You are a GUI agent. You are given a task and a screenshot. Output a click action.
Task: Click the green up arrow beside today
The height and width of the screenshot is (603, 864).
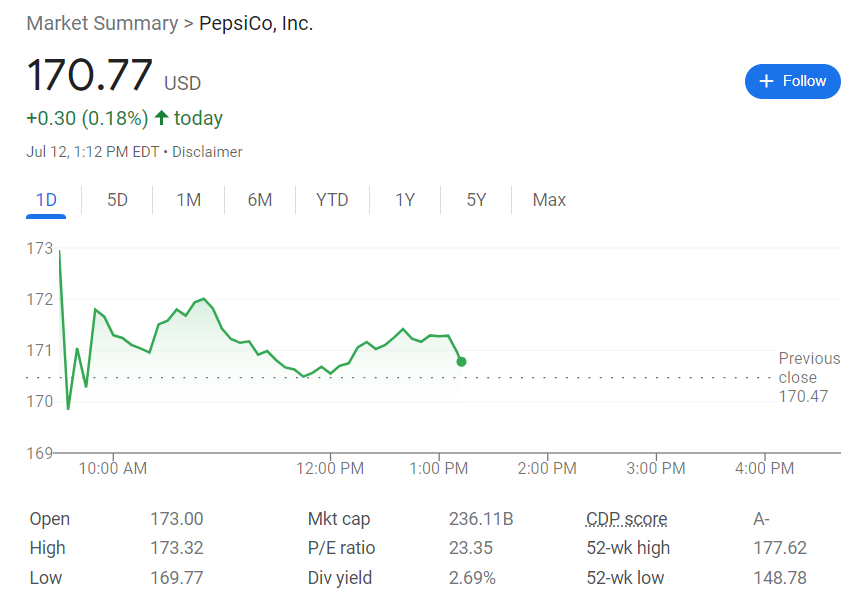[x=161, y=119]
